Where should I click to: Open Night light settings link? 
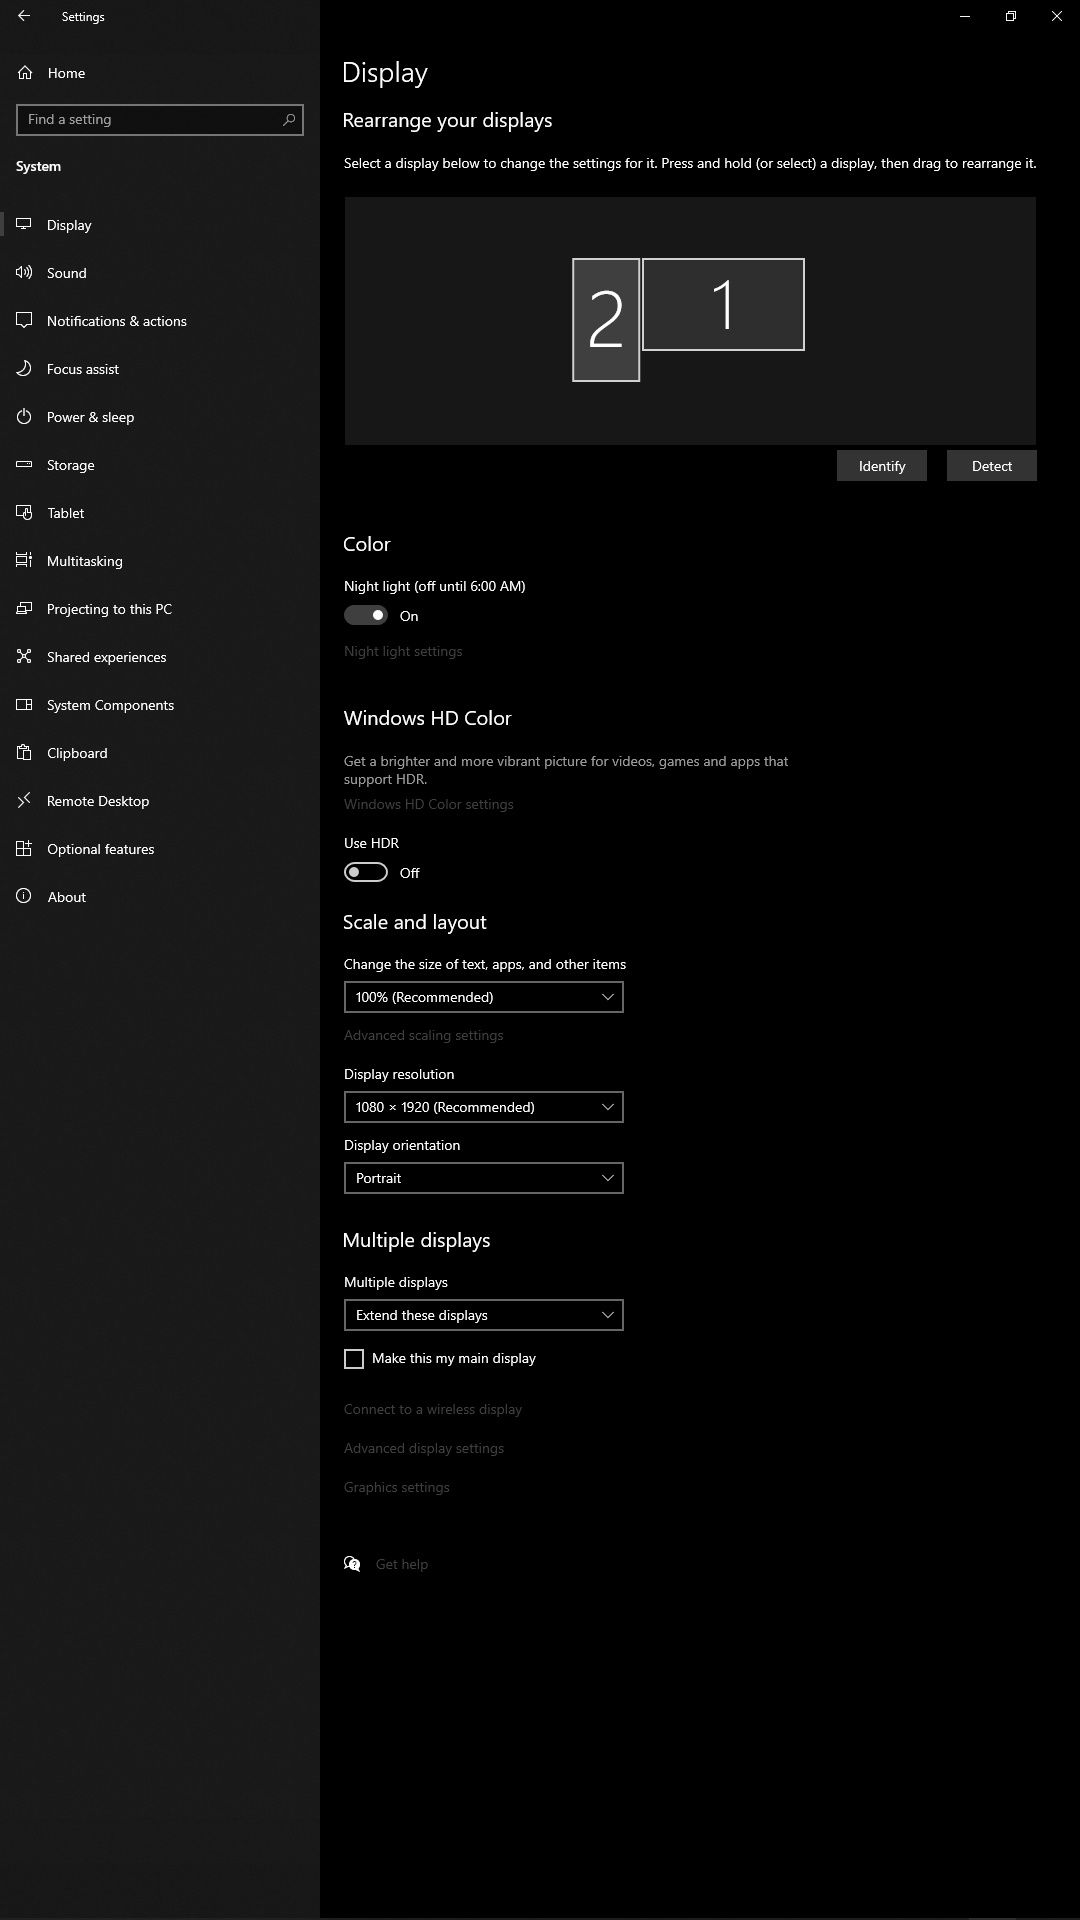click(x=403, y=651)
